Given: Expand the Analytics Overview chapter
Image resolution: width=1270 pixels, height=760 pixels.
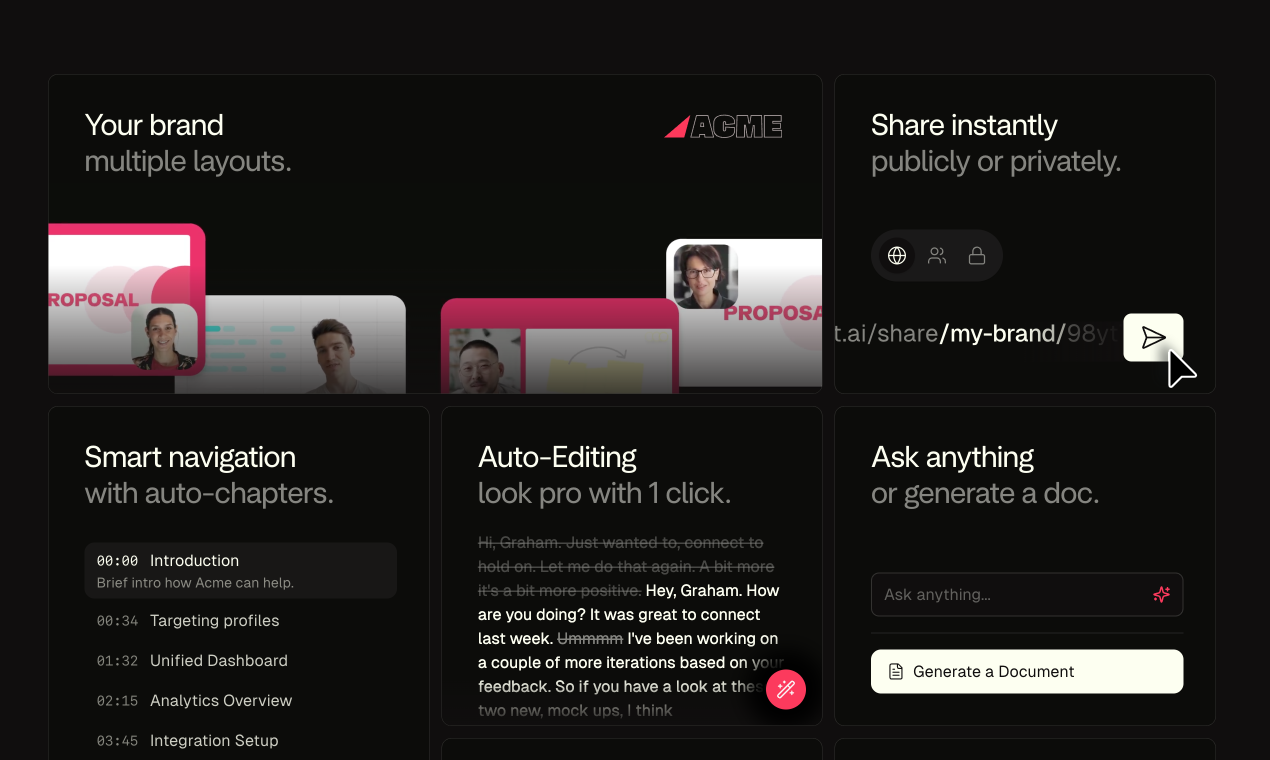Looking at the screenshot, I should [220, 700].
